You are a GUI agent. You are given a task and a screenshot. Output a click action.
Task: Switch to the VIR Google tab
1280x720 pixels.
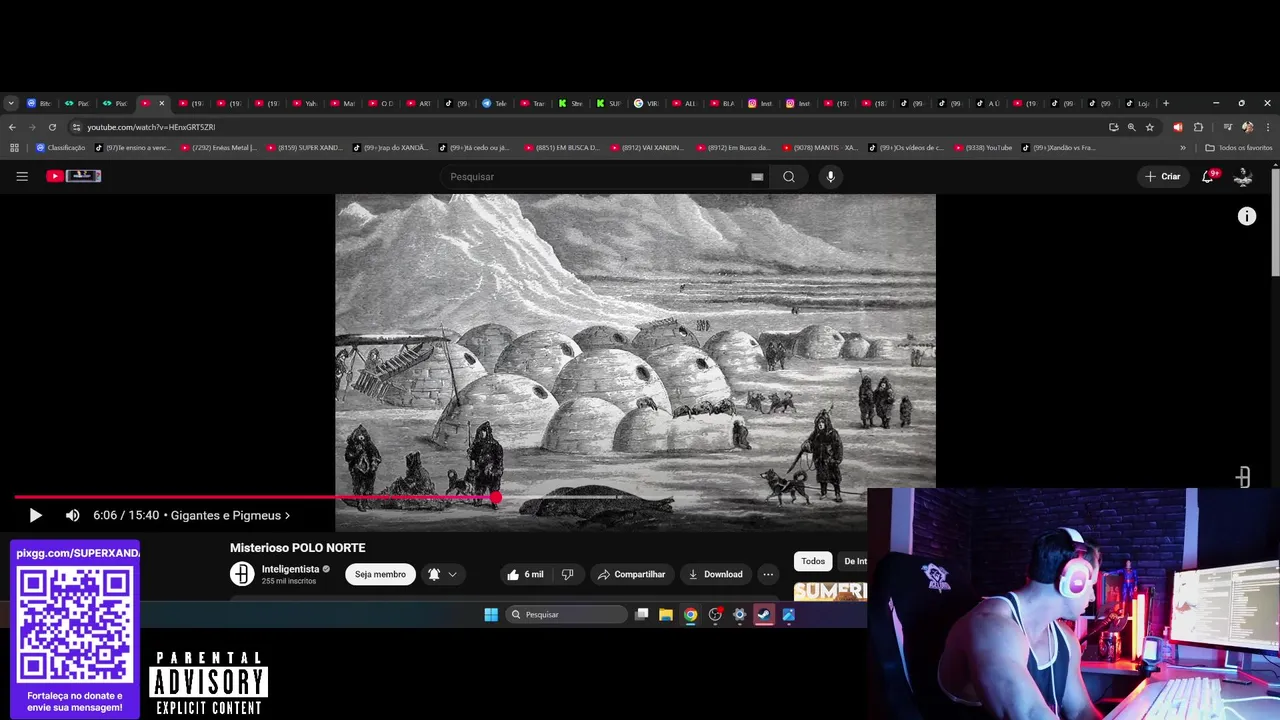click(x=647, y=103)
